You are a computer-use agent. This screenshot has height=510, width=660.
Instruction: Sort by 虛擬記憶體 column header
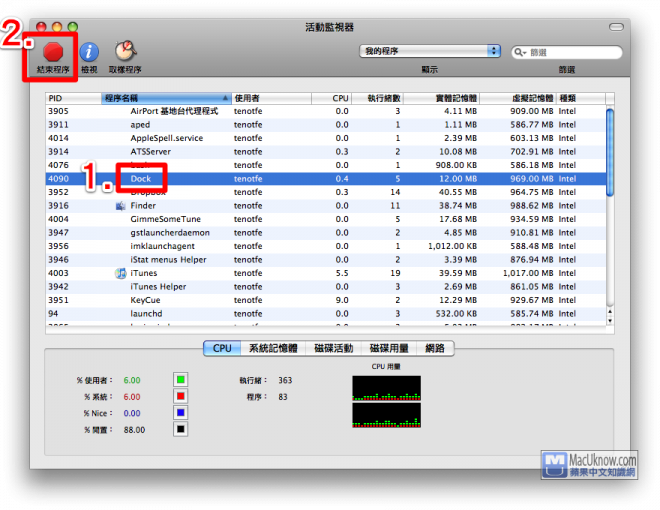coord(517,98)
